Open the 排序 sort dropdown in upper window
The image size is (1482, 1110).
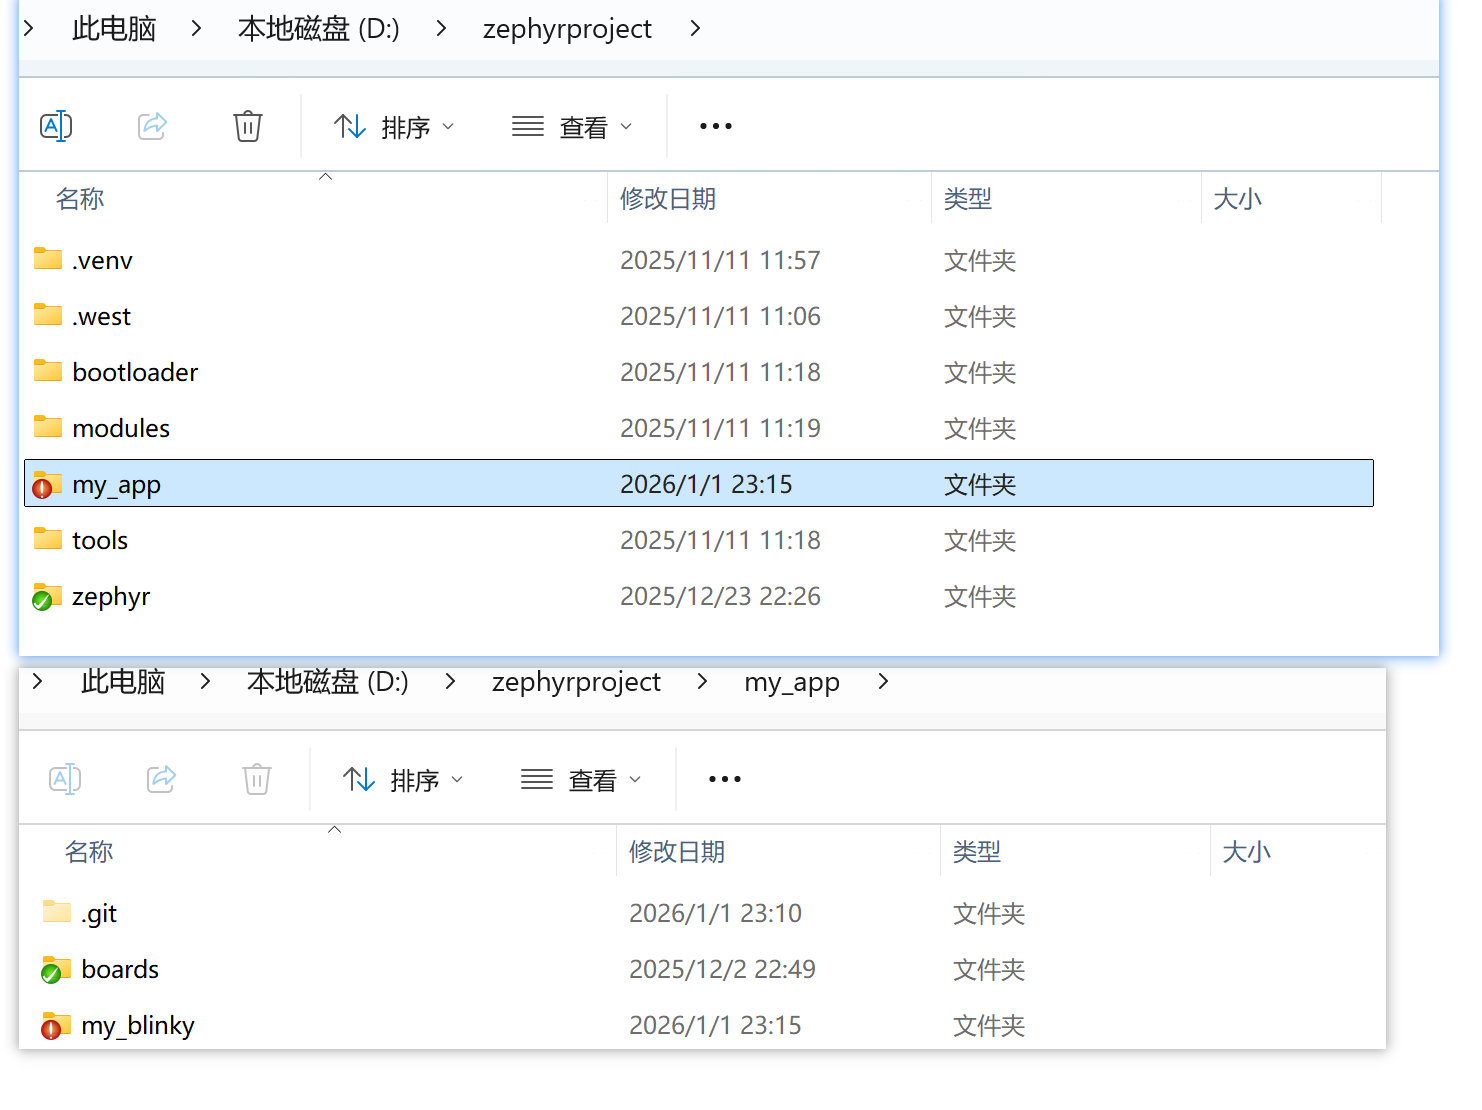394,127
